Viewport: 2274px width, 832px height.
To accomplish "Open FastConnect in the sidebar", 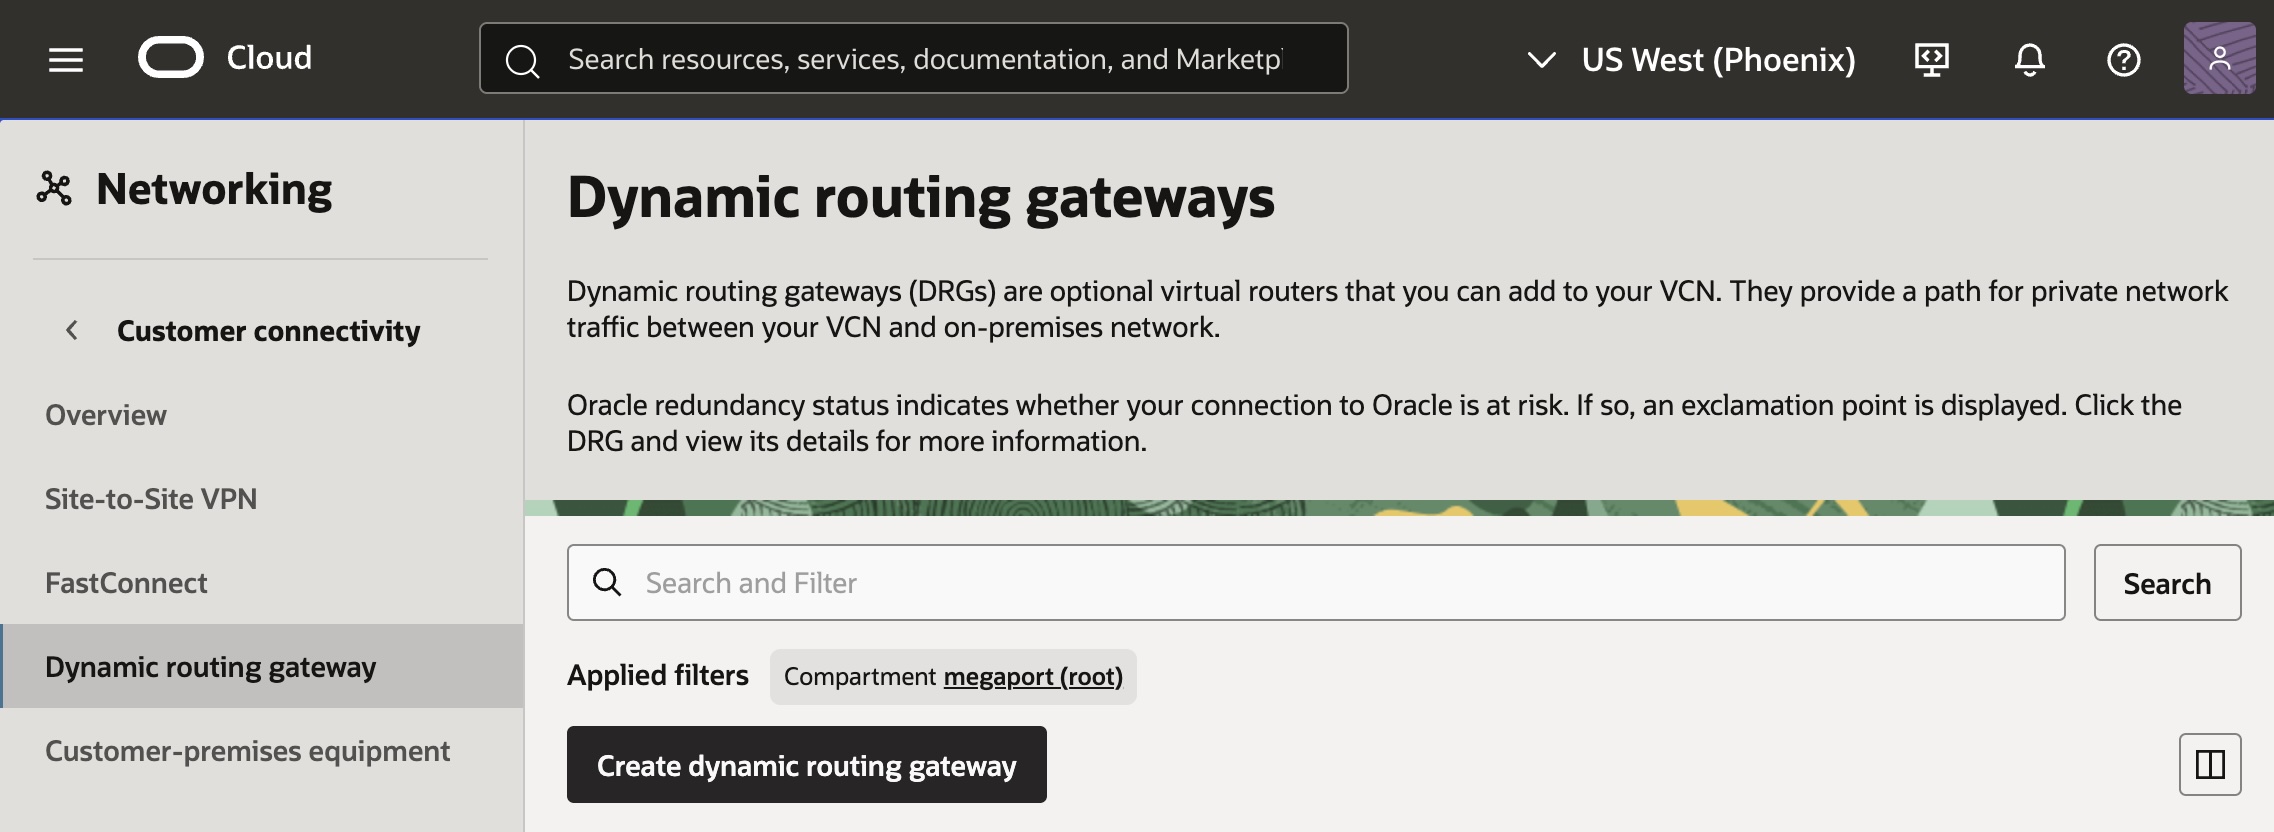I will tap(126, 583).
